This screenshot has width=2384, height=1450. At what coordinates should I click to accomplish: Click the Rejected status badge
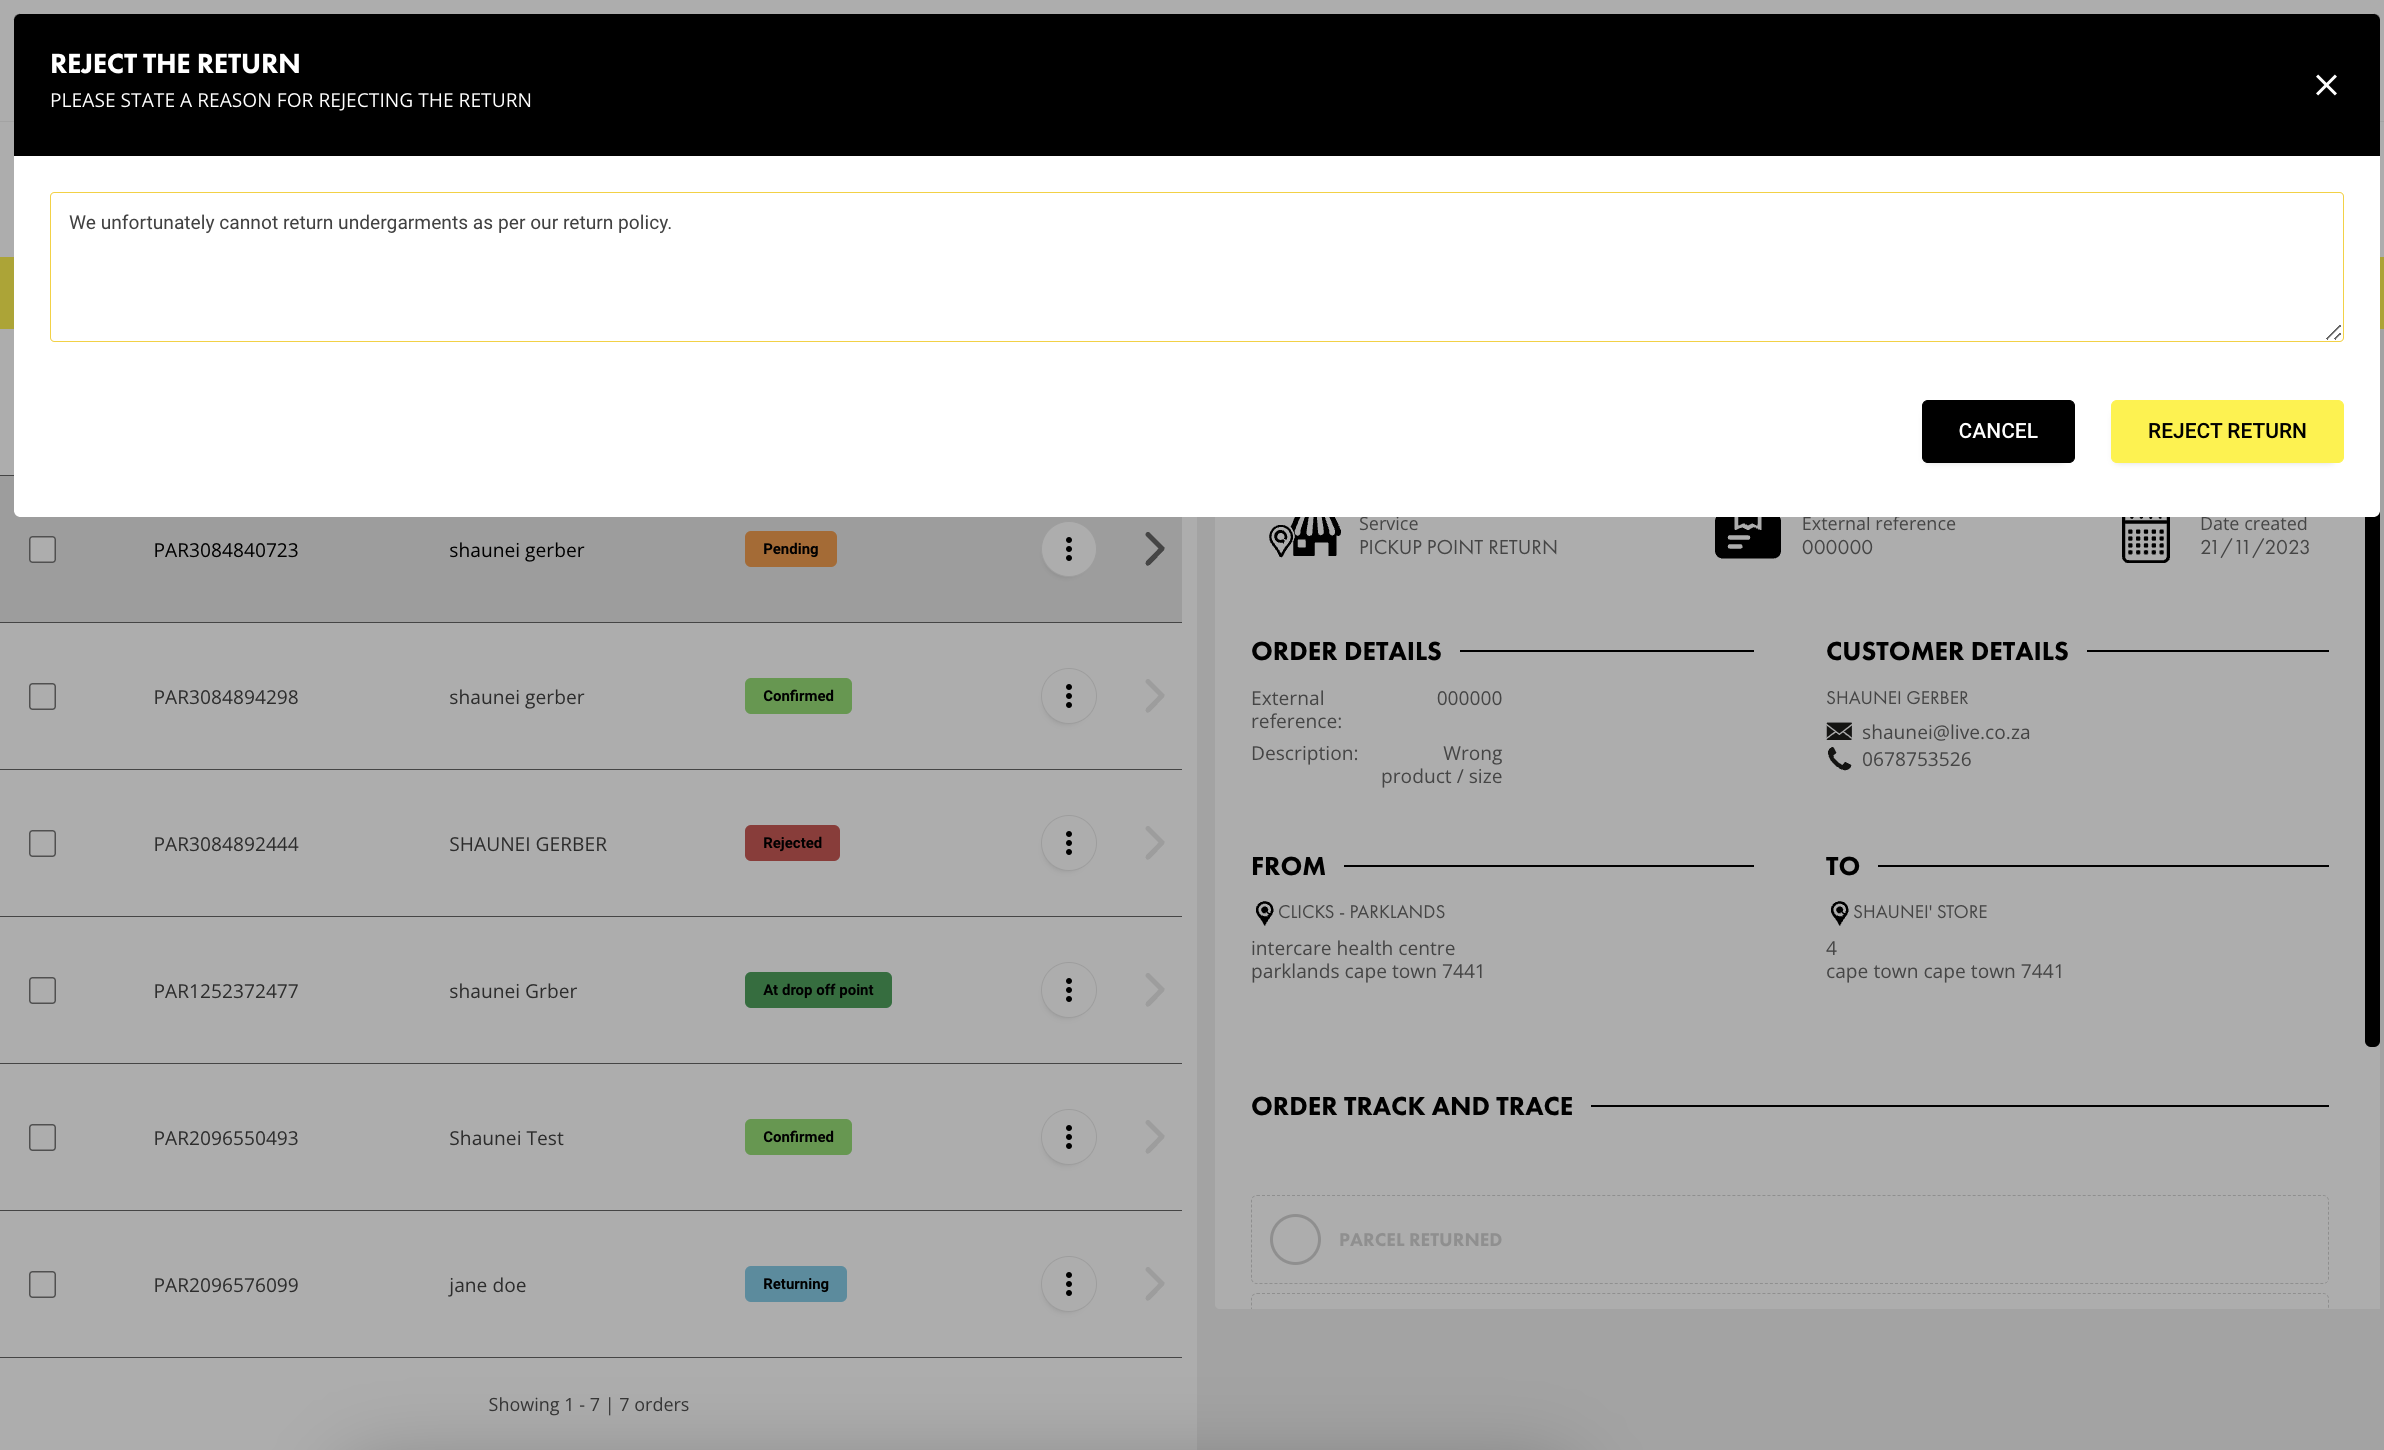pos(792,843)
